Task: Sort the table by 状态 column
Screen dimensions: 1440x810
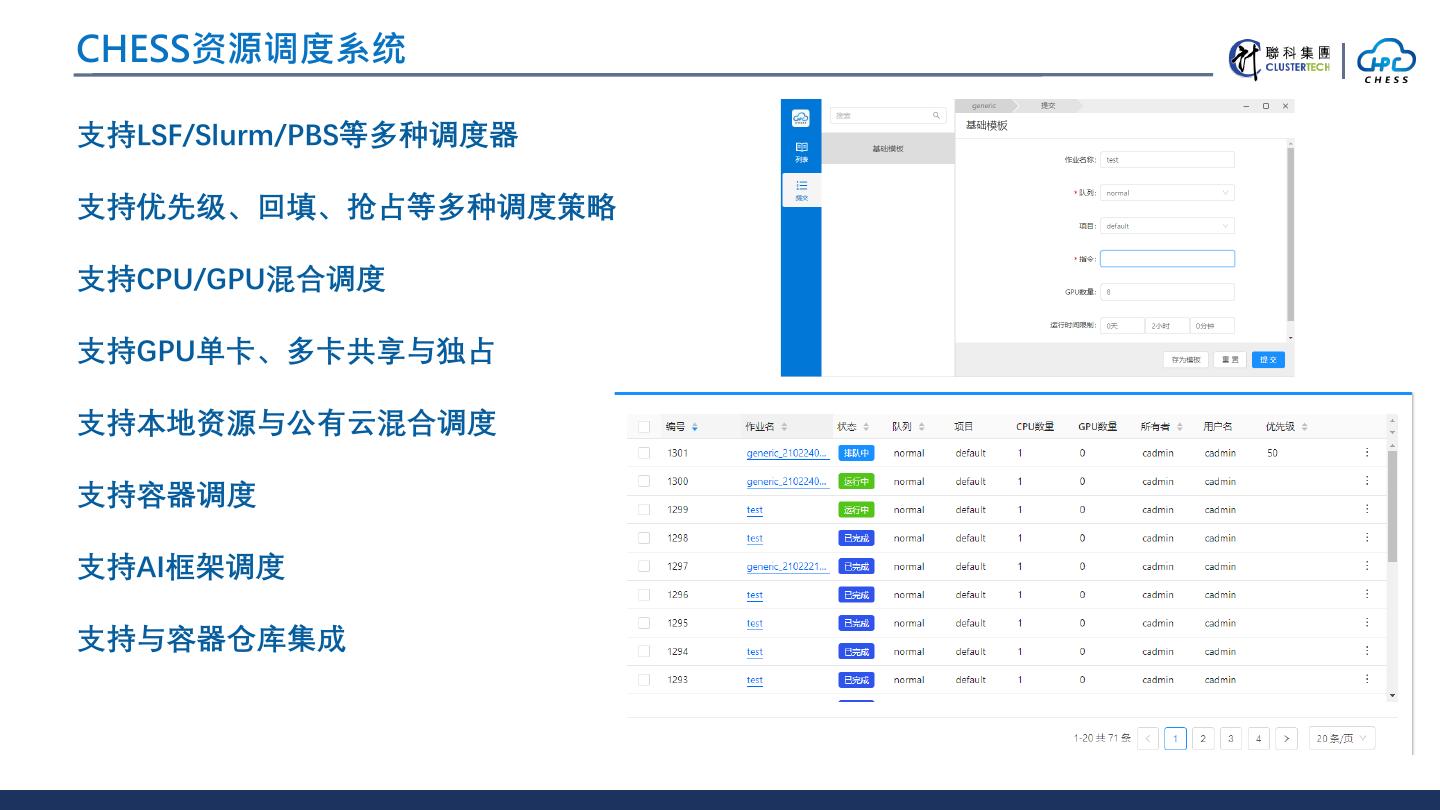Action: pyautogui.click(x=866, y=427)
